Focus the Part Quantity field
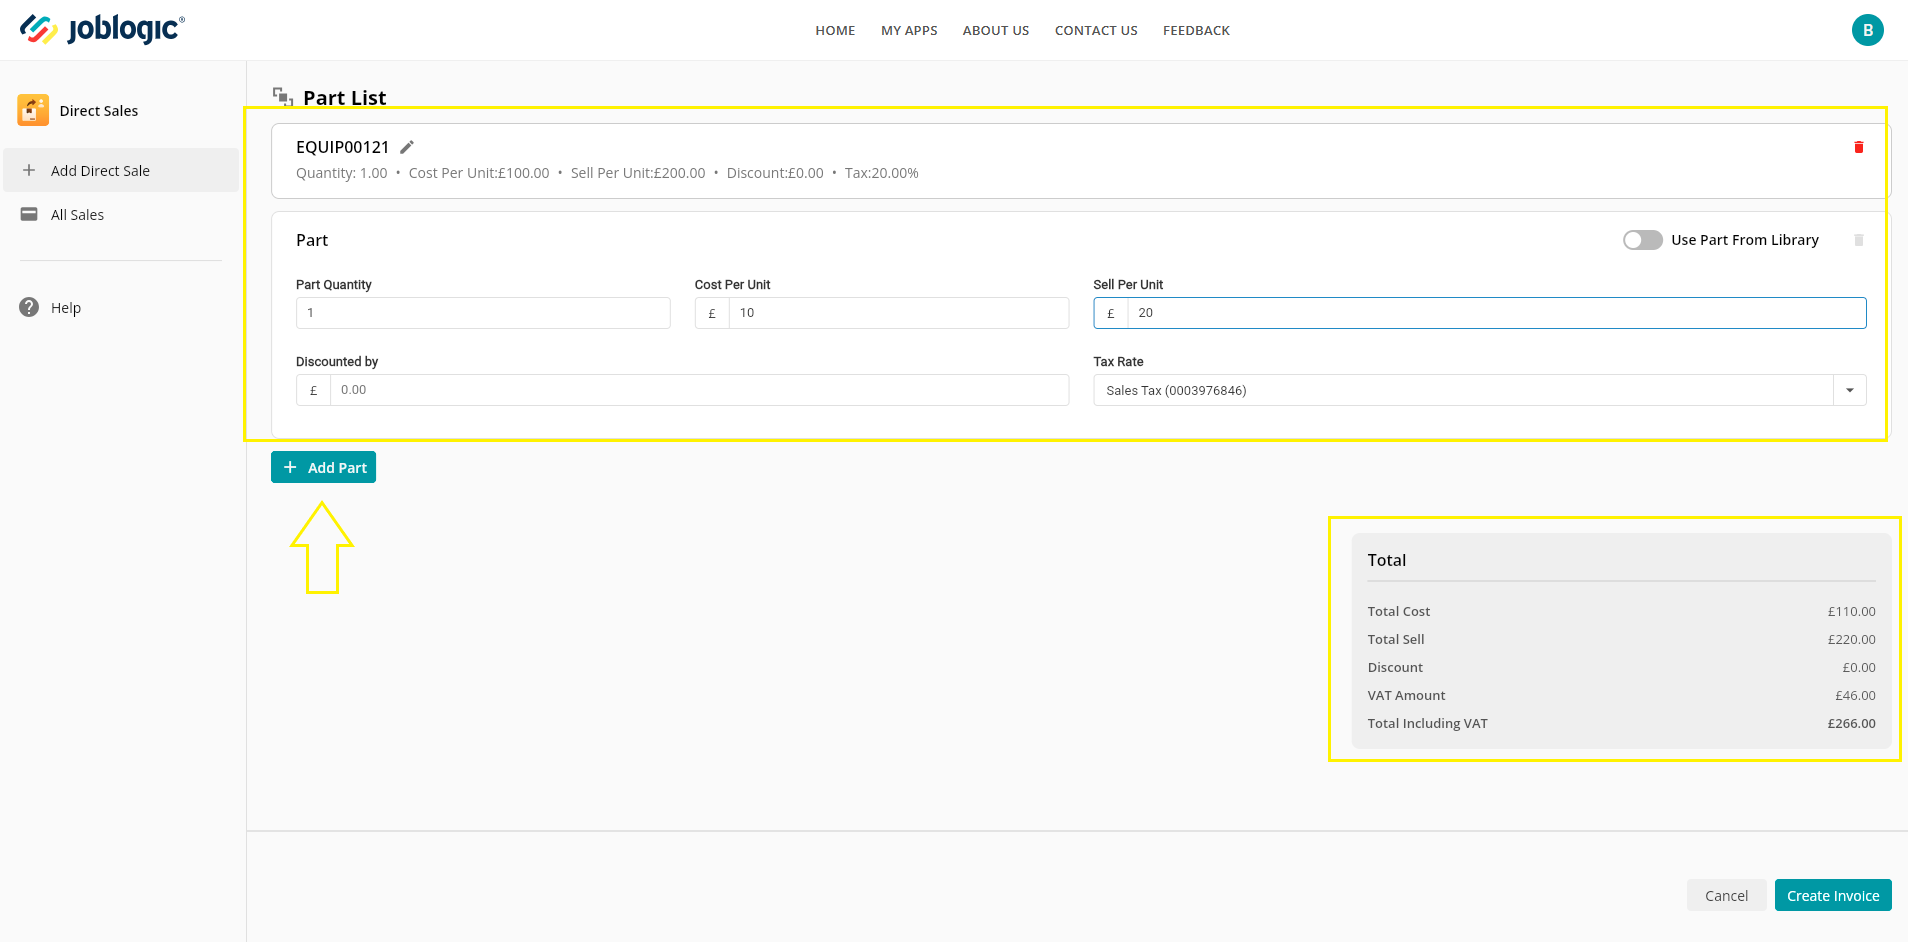Viewport: 1908px width, 942px height. (x=483, y=313)
